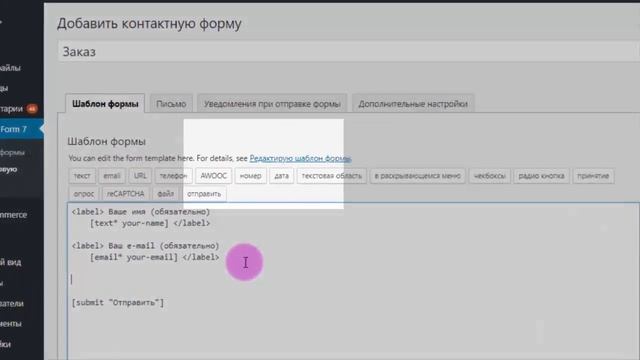
Task: Click the Добавить контактную форму heading
Action: coord(149,24)
